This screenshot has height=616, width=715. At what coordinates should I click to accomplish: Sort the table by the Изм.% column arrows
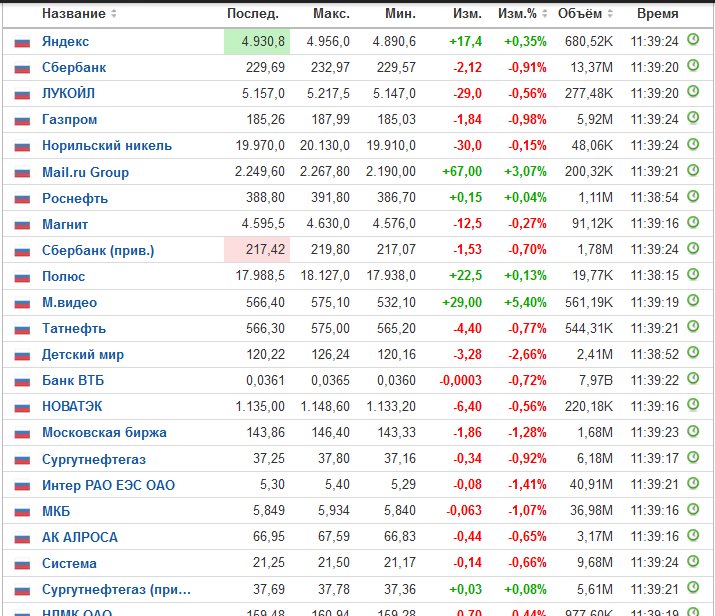[544, 14]
